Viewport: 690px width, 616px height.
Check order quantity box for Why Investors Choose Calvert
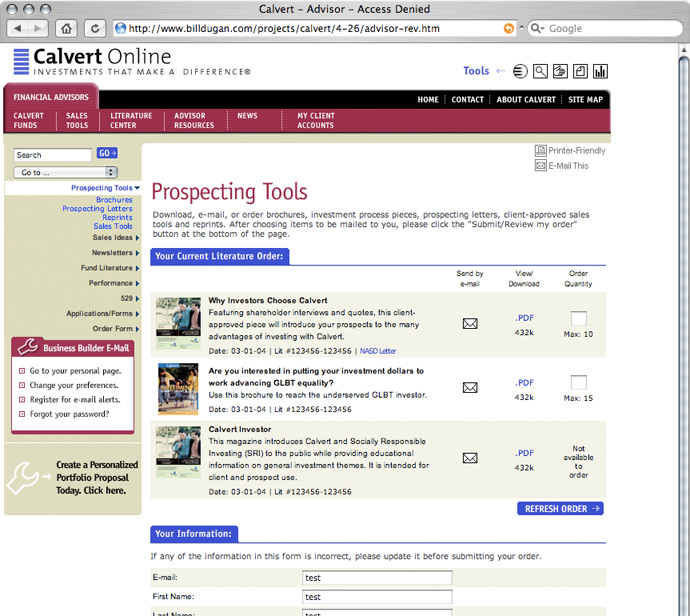tap(578, 318)
